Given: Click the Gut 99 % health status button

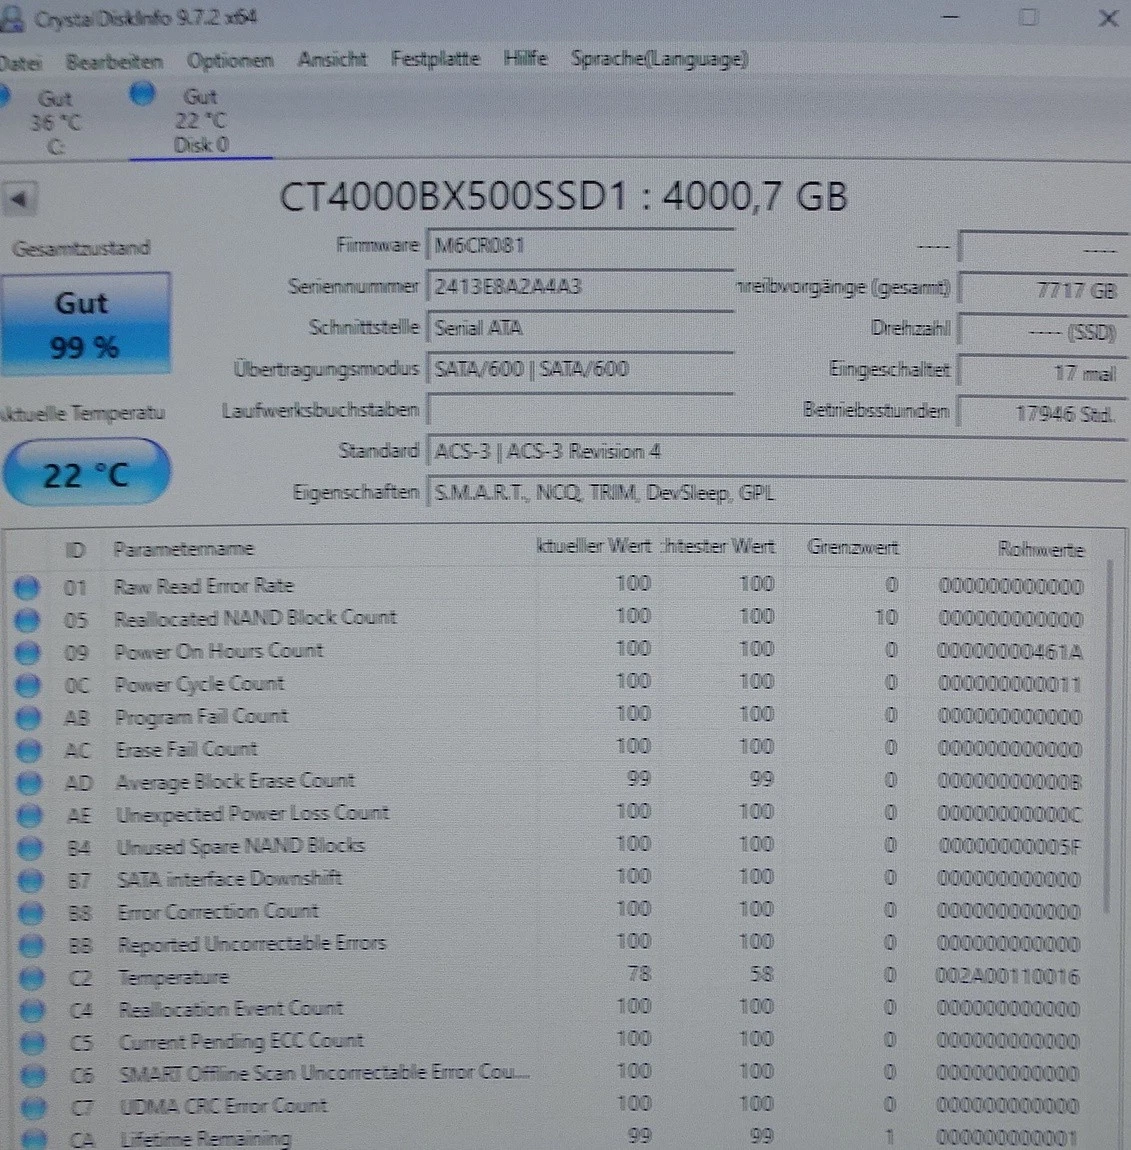Looking at the screenshot, I should tap(85, 324).
